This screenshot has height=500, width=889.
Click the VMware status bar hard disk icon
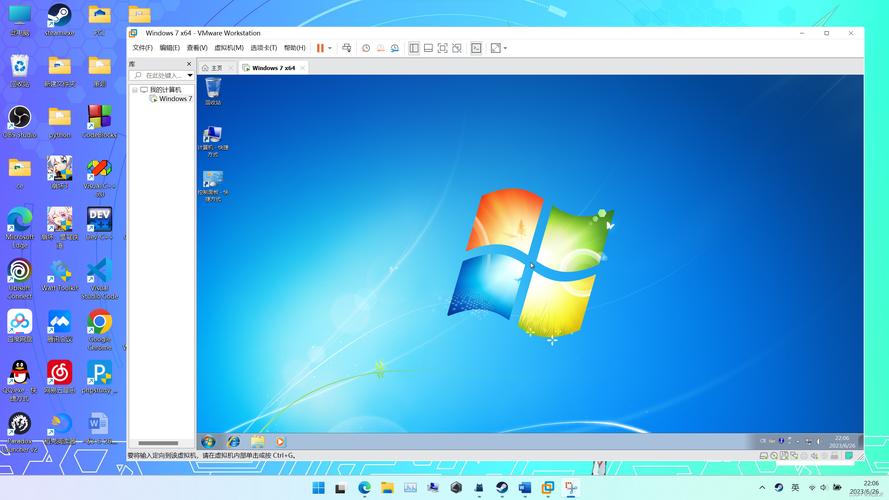[764, 456]
